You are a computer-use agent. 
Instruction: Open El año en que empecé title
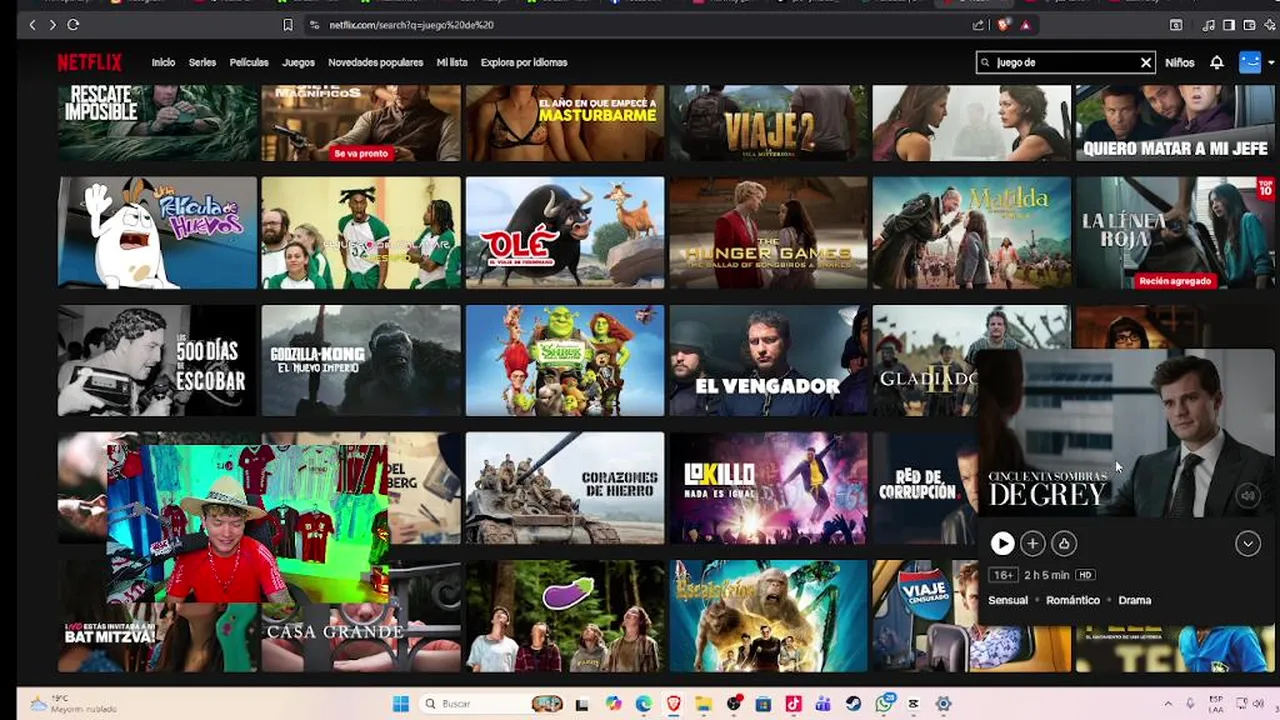pyautogui.click(x=564, y=123)
